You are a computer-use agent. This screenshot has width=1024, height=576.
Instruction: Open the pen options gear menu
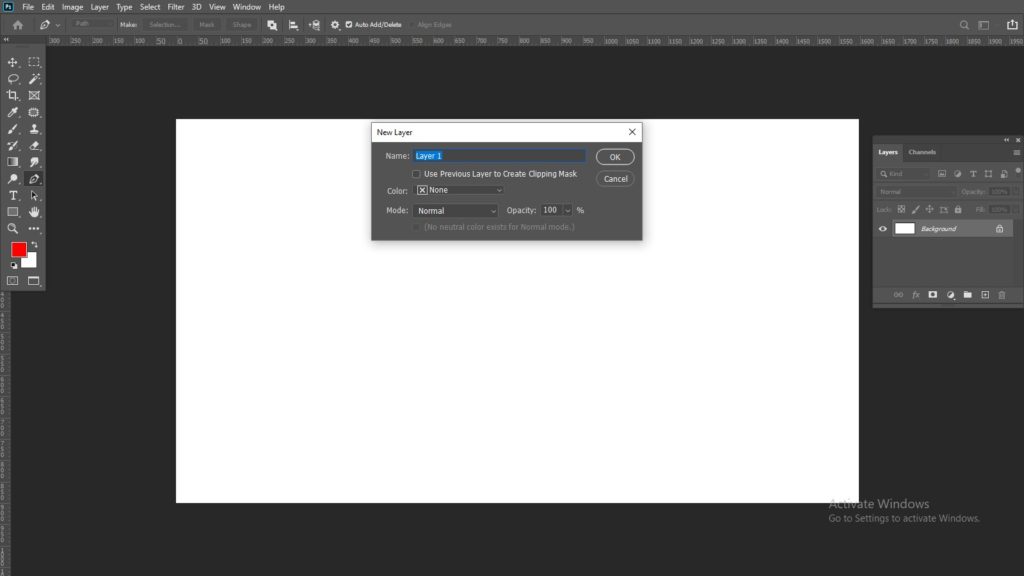coord(335,25)
